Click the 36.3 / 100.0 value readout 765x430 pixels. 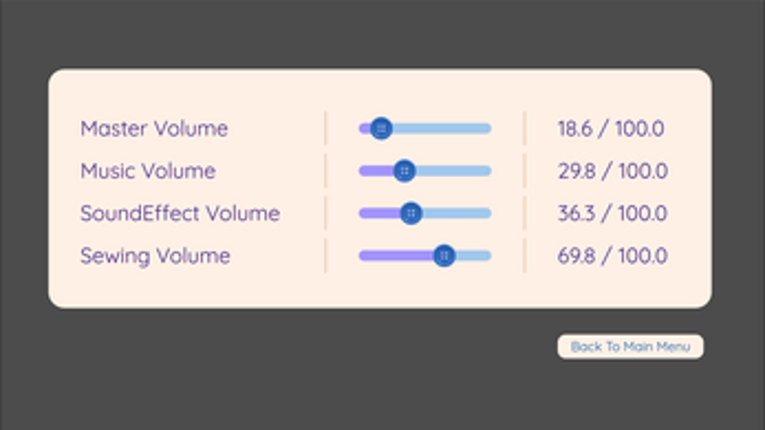612,213
